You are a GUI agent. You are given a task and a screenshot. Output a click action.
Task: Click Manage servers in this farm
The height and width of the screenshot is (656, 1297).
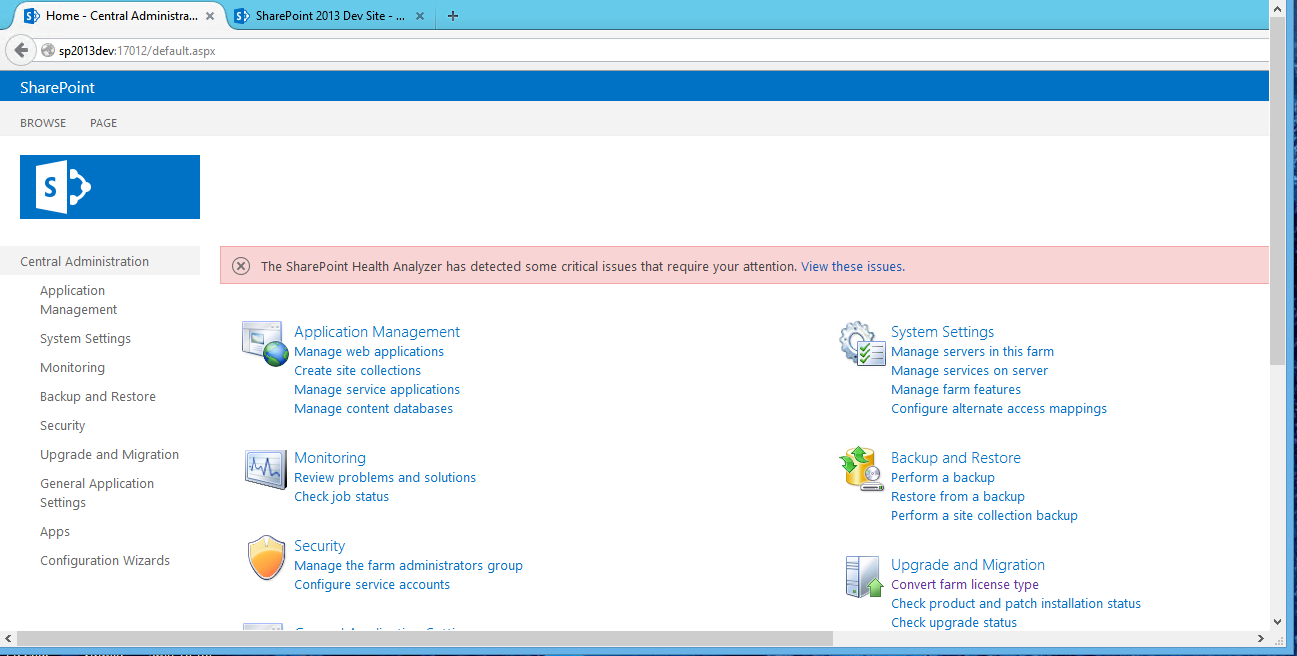point(972,352)
